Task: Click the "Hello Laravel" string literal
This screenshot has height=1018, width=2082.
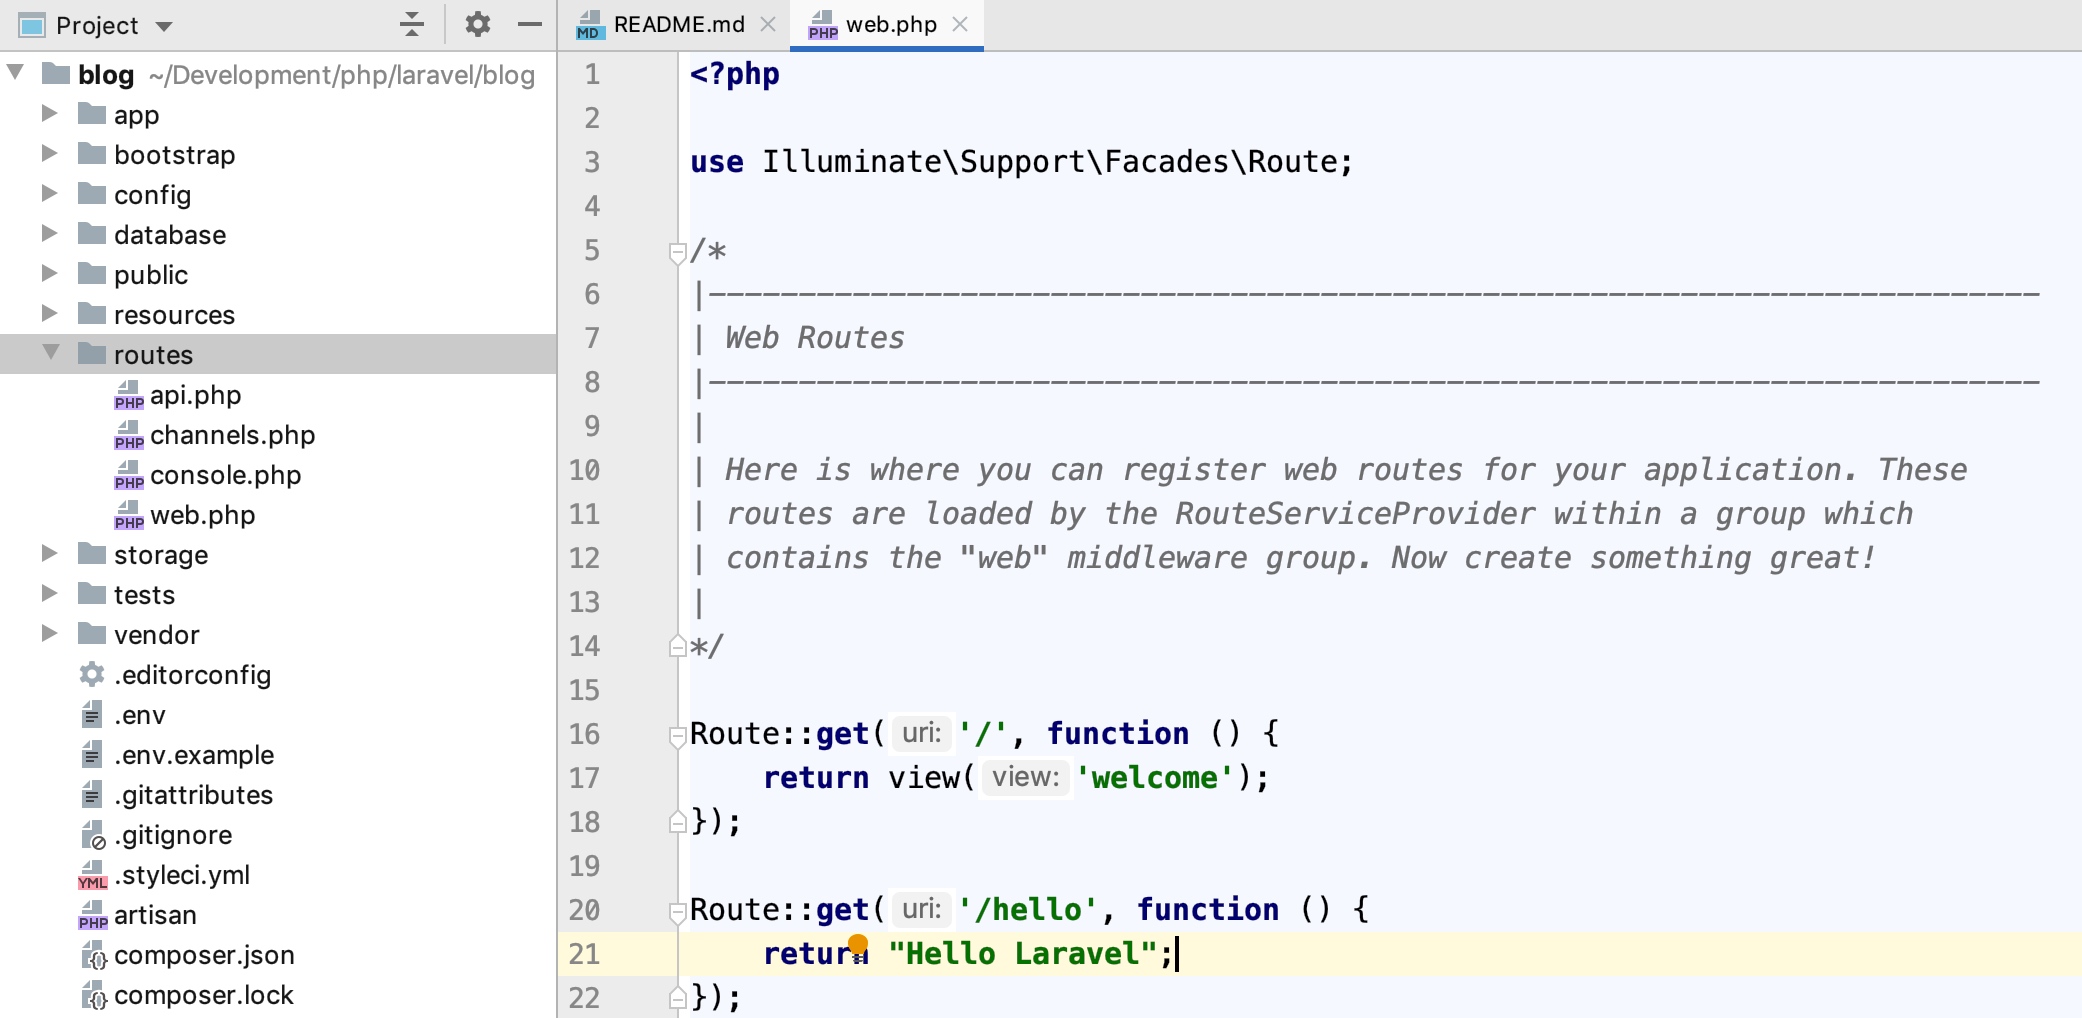Action: tap(1022, 954)
